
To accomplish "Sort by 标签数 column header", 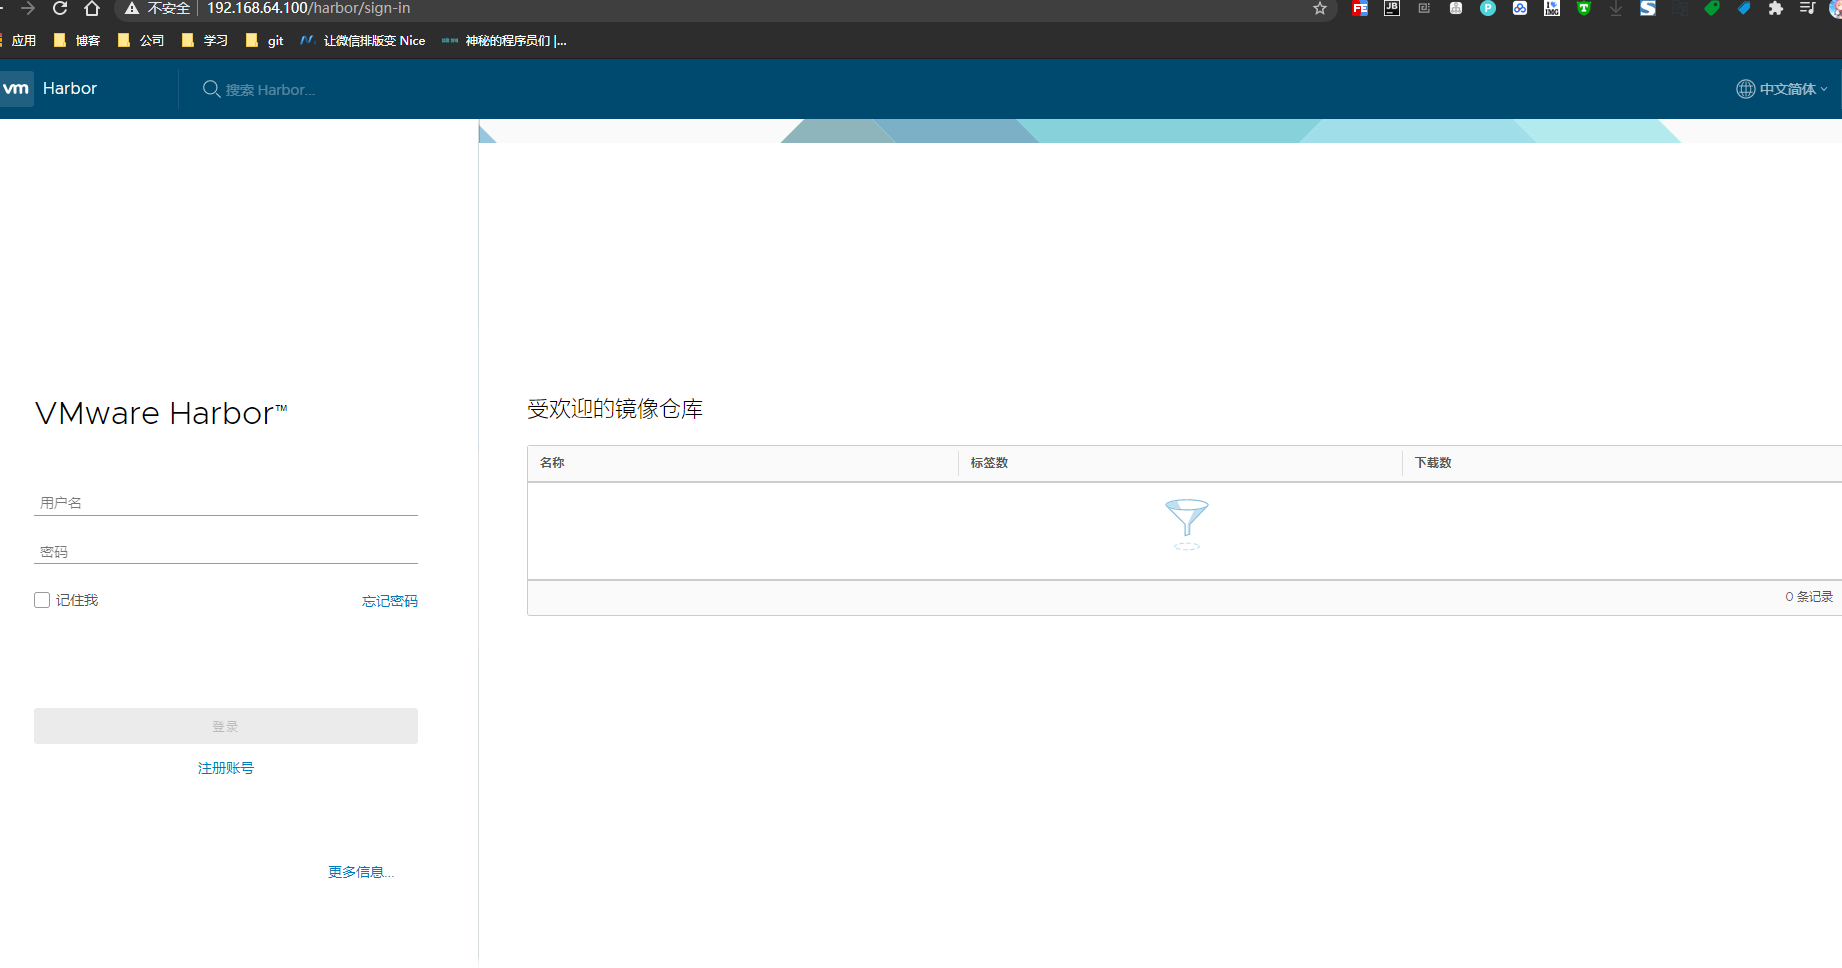I will click(x=989, y=463).
